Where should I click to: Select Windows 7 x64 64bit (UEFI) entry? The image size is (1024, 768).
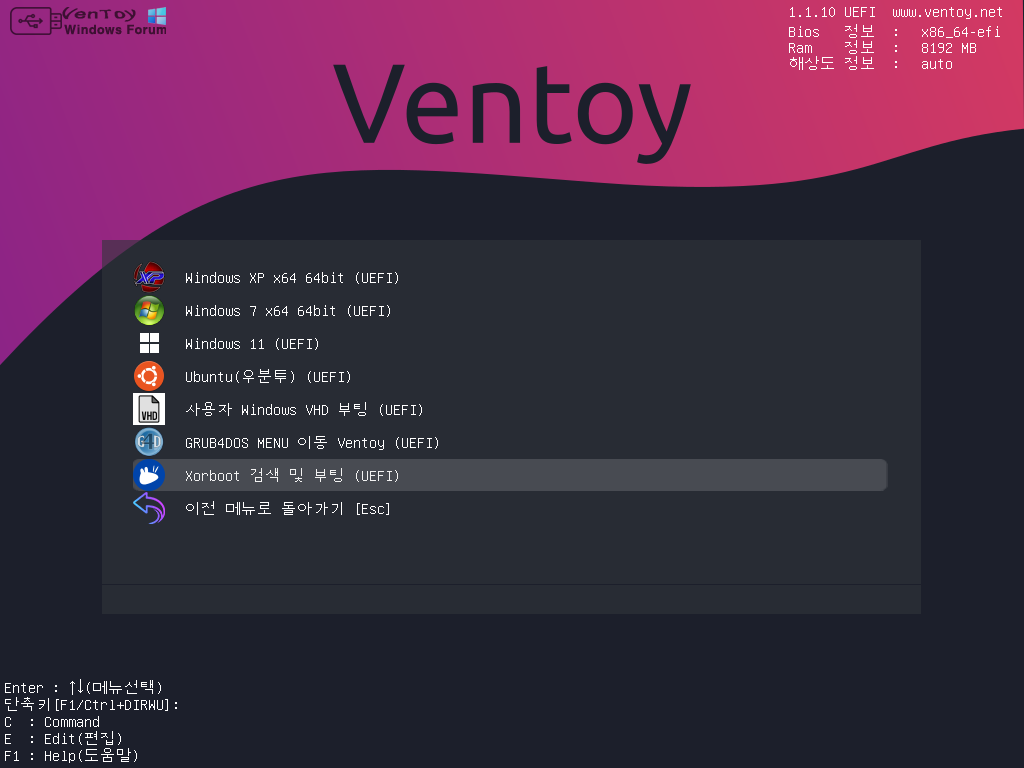(x=509, y=311)
